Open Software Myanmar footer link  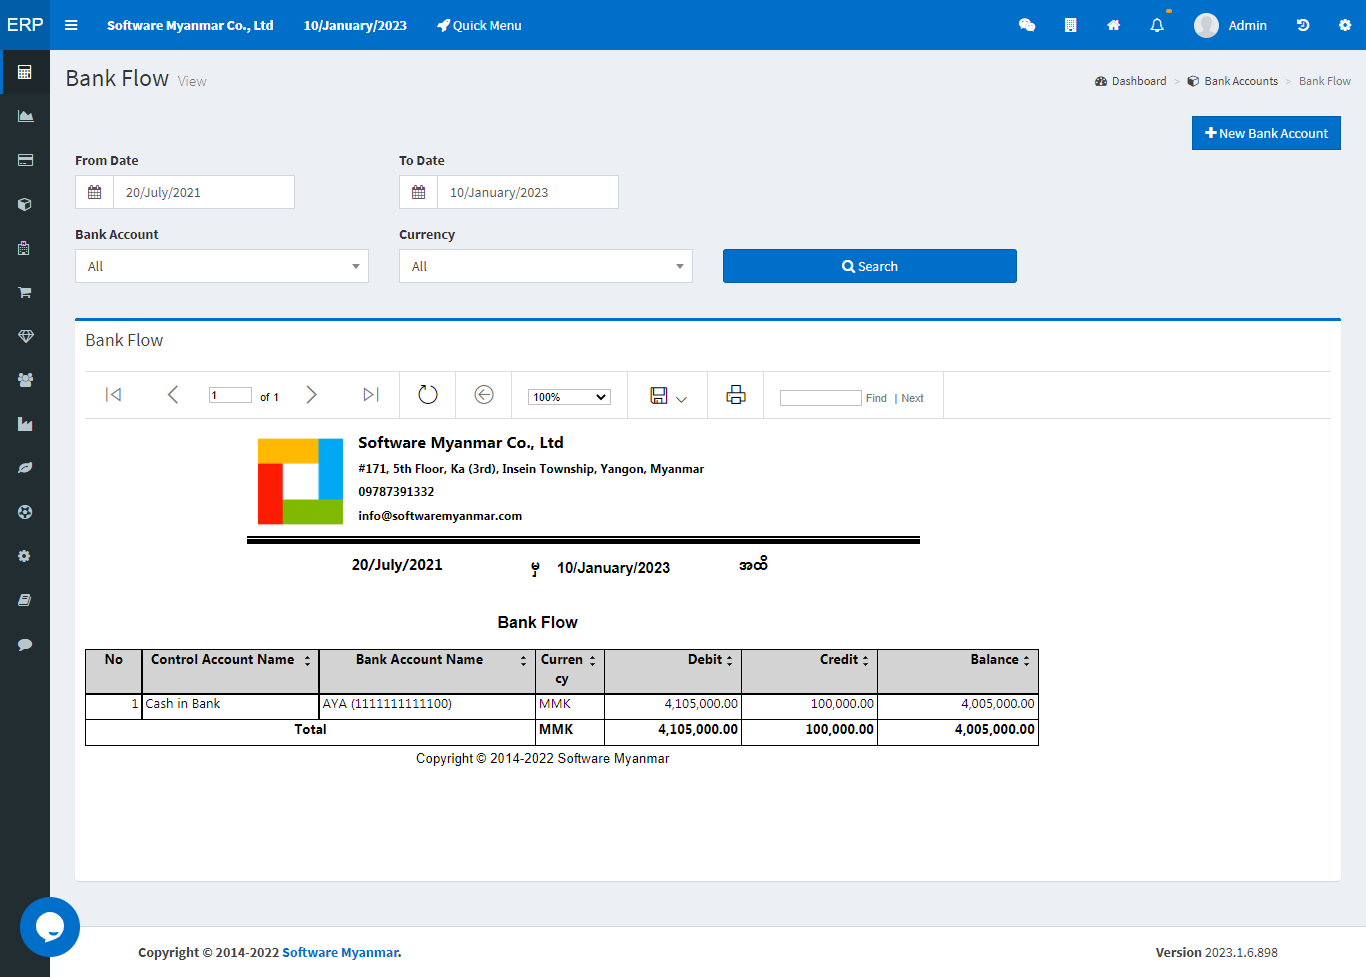(x=340, y=952)
